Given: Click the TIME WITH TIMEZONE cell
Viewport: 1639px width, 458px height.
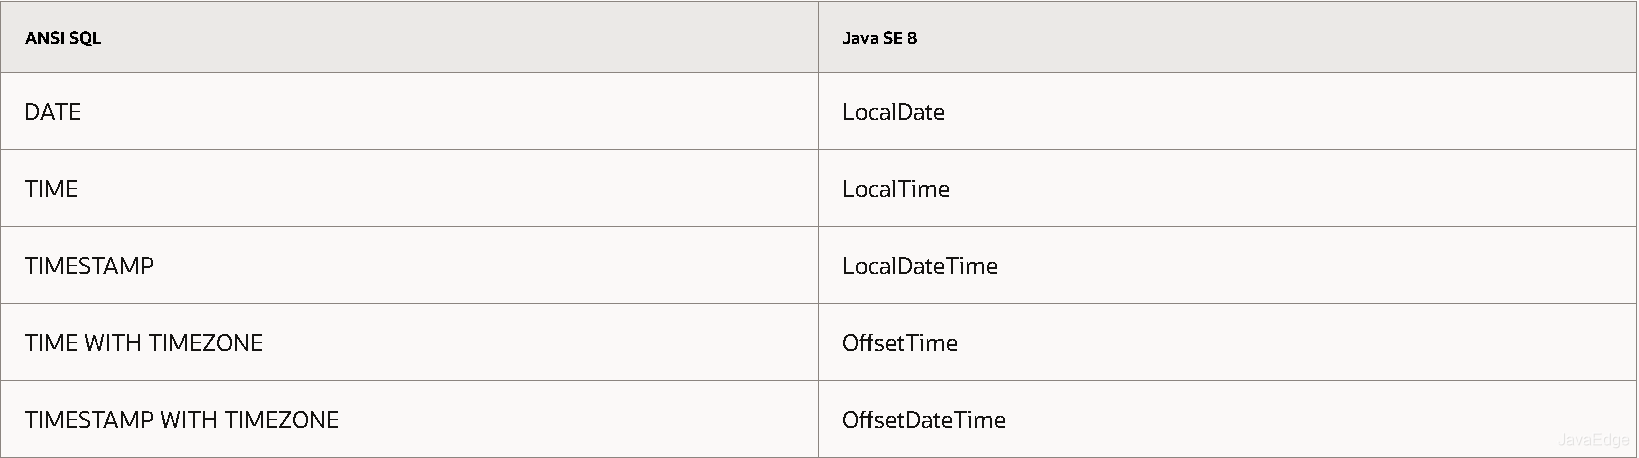Looking at the screenshot, I should point(409,342).
